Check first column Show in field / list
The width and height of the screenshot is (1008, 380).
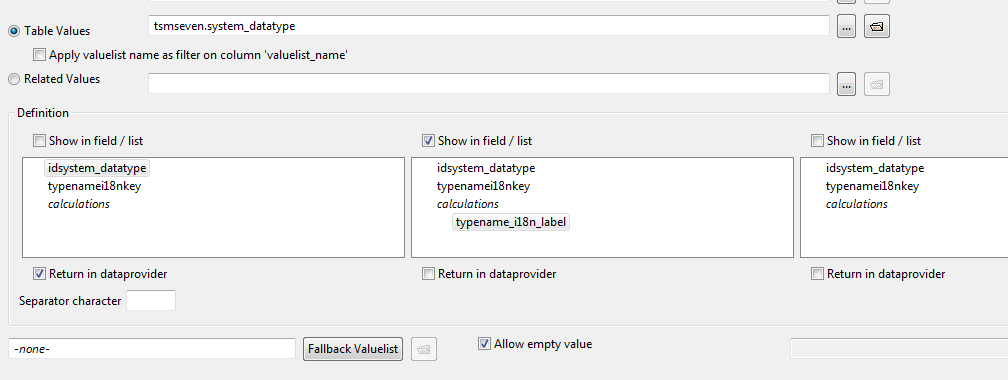[40, 141]
